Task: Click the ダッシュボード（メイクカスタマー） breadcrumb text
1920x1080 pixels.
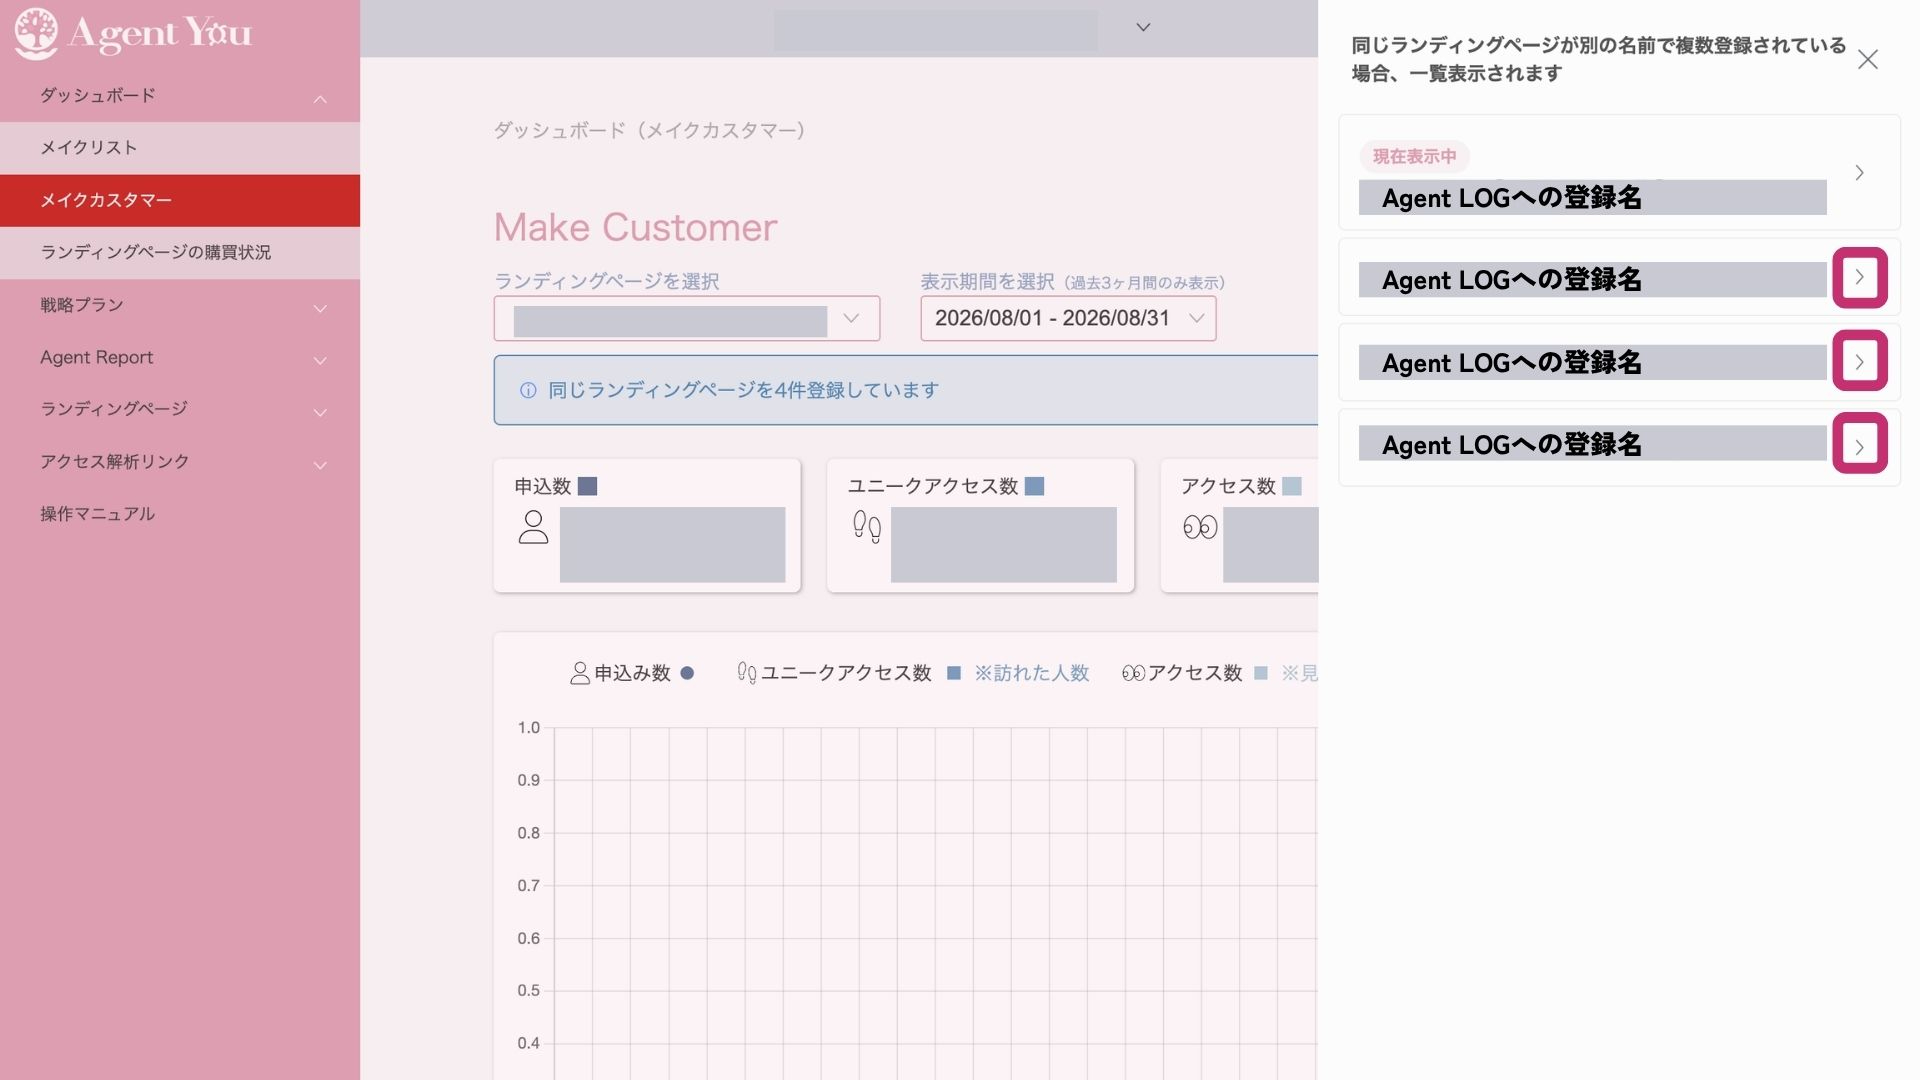Action: [x=649, y=130]
